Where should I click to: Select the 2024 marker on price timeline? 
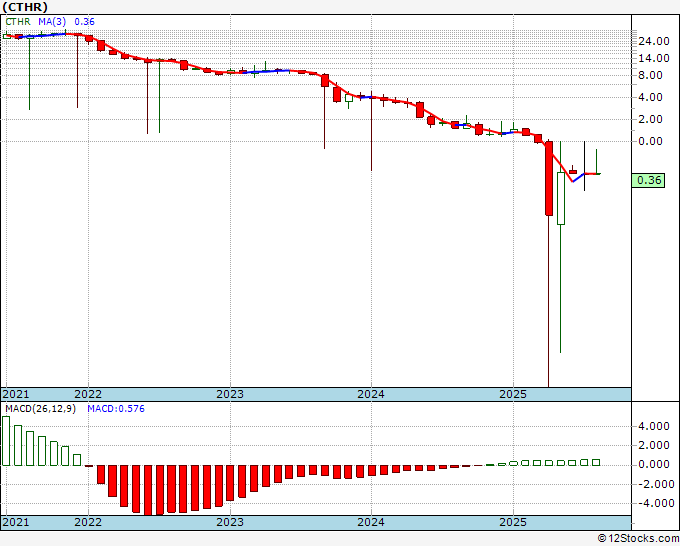(x=371, y=394)
